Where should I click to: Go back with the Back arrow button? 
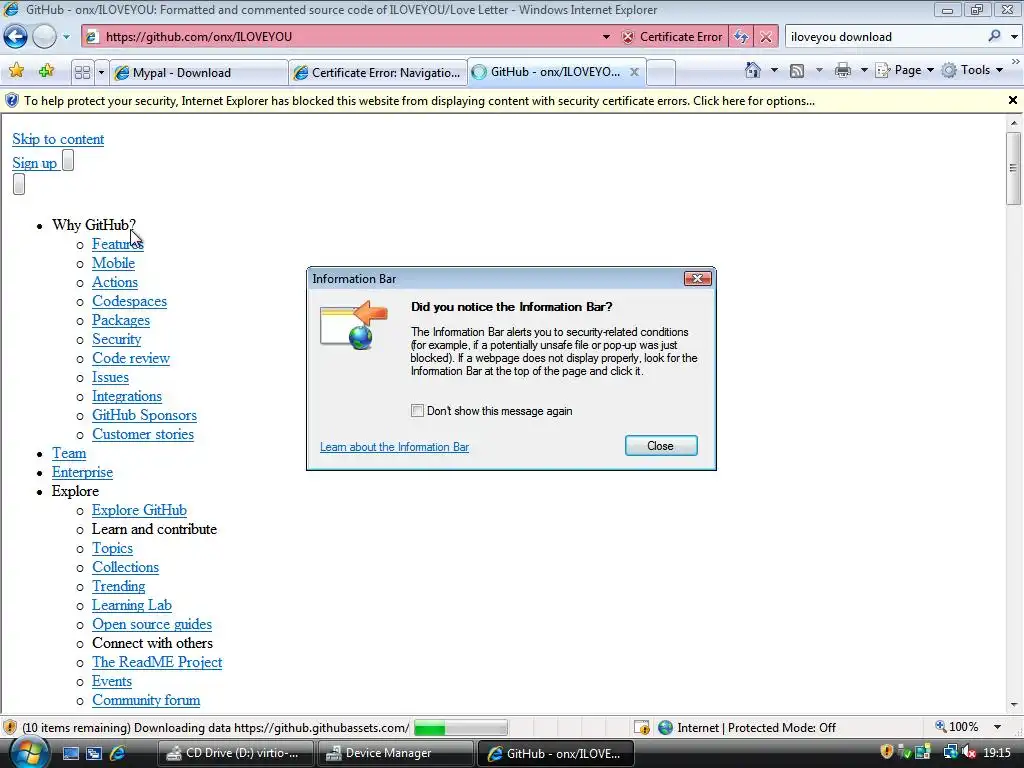16,37
